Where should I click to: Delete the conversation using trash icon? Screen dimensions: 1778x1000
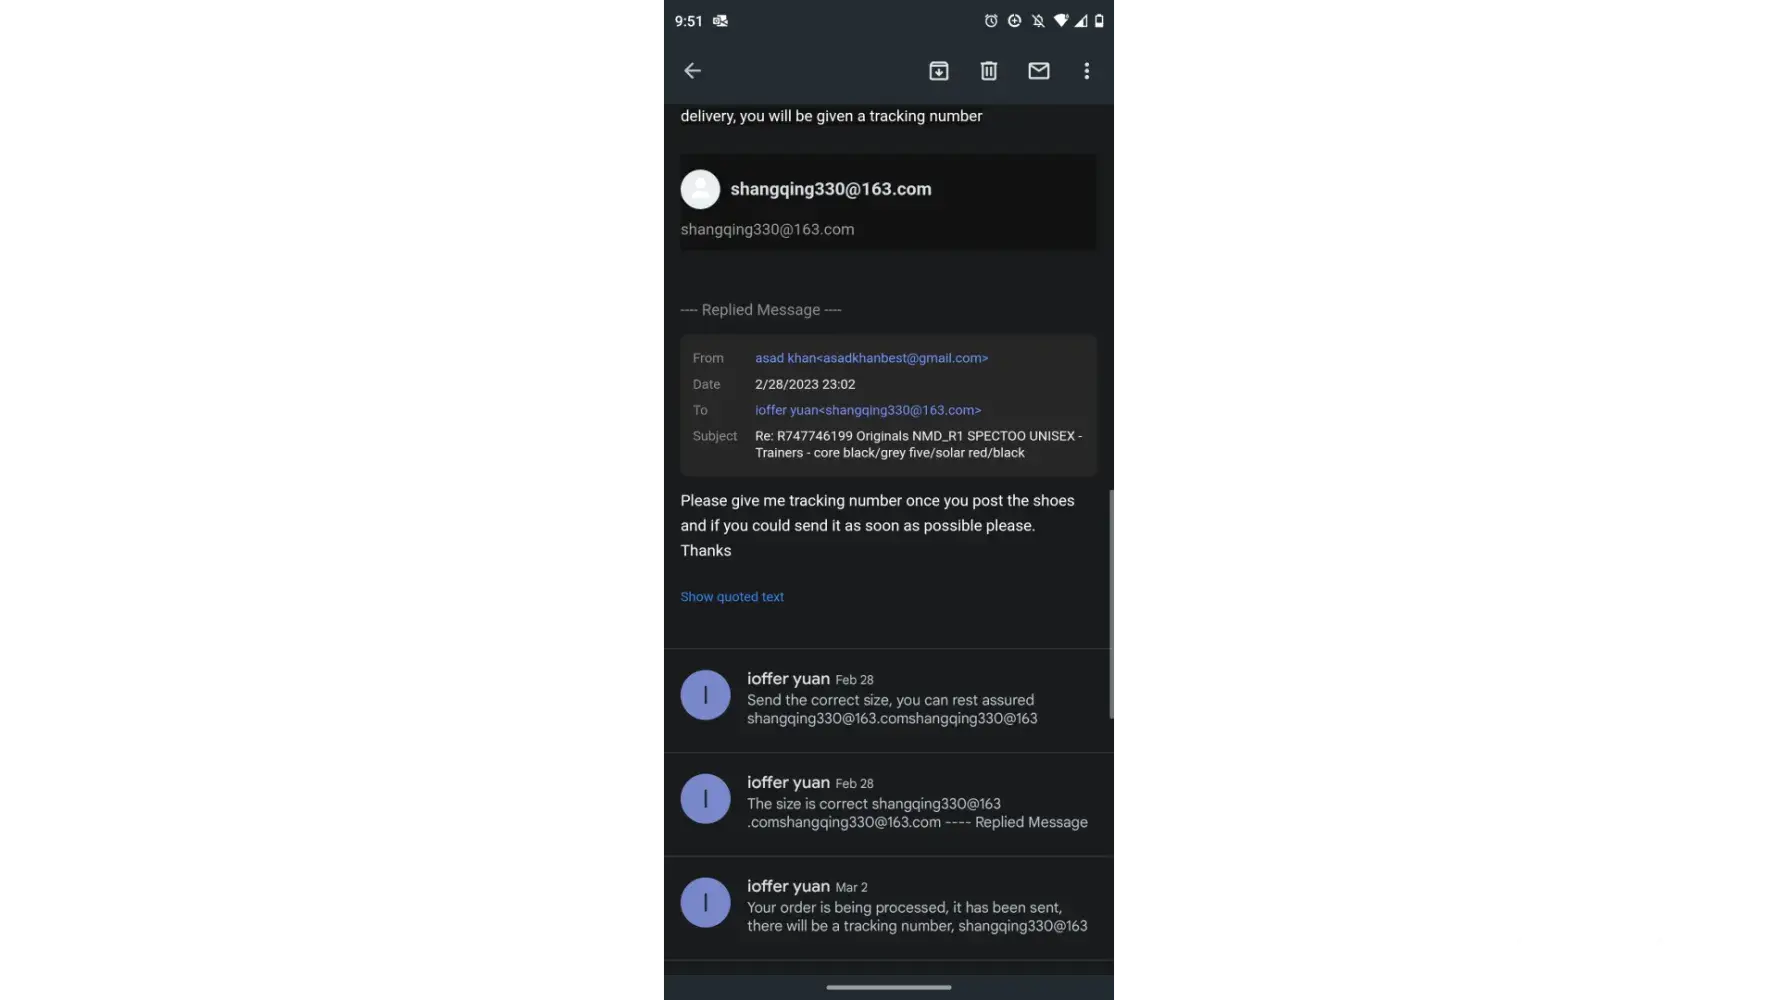point(988,71)
